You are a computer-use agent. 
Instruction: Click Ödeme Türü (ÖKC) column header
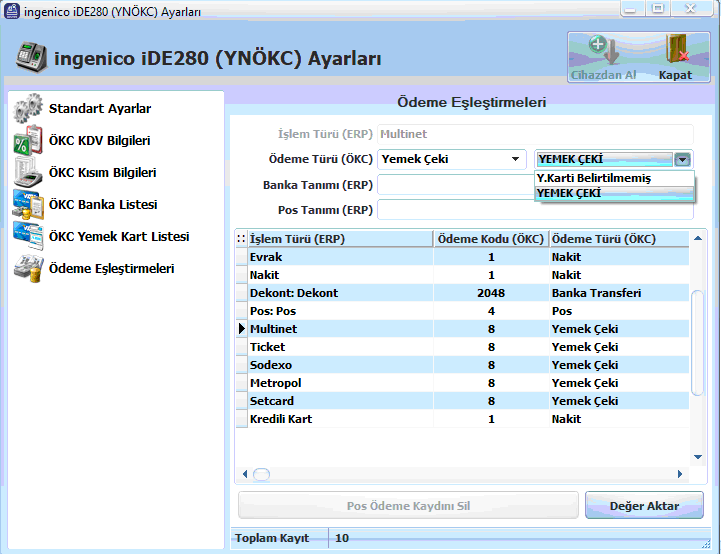tap(619, 239)
